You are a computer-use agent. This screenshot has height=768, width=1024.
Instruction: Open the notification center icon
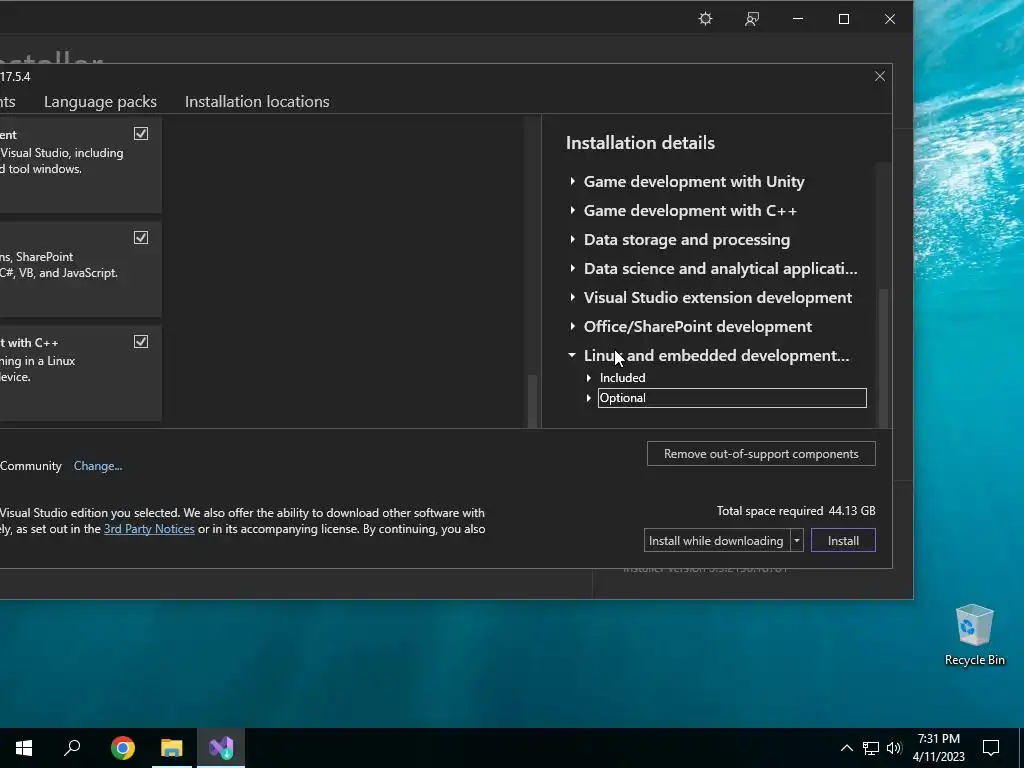pos(991,748)
